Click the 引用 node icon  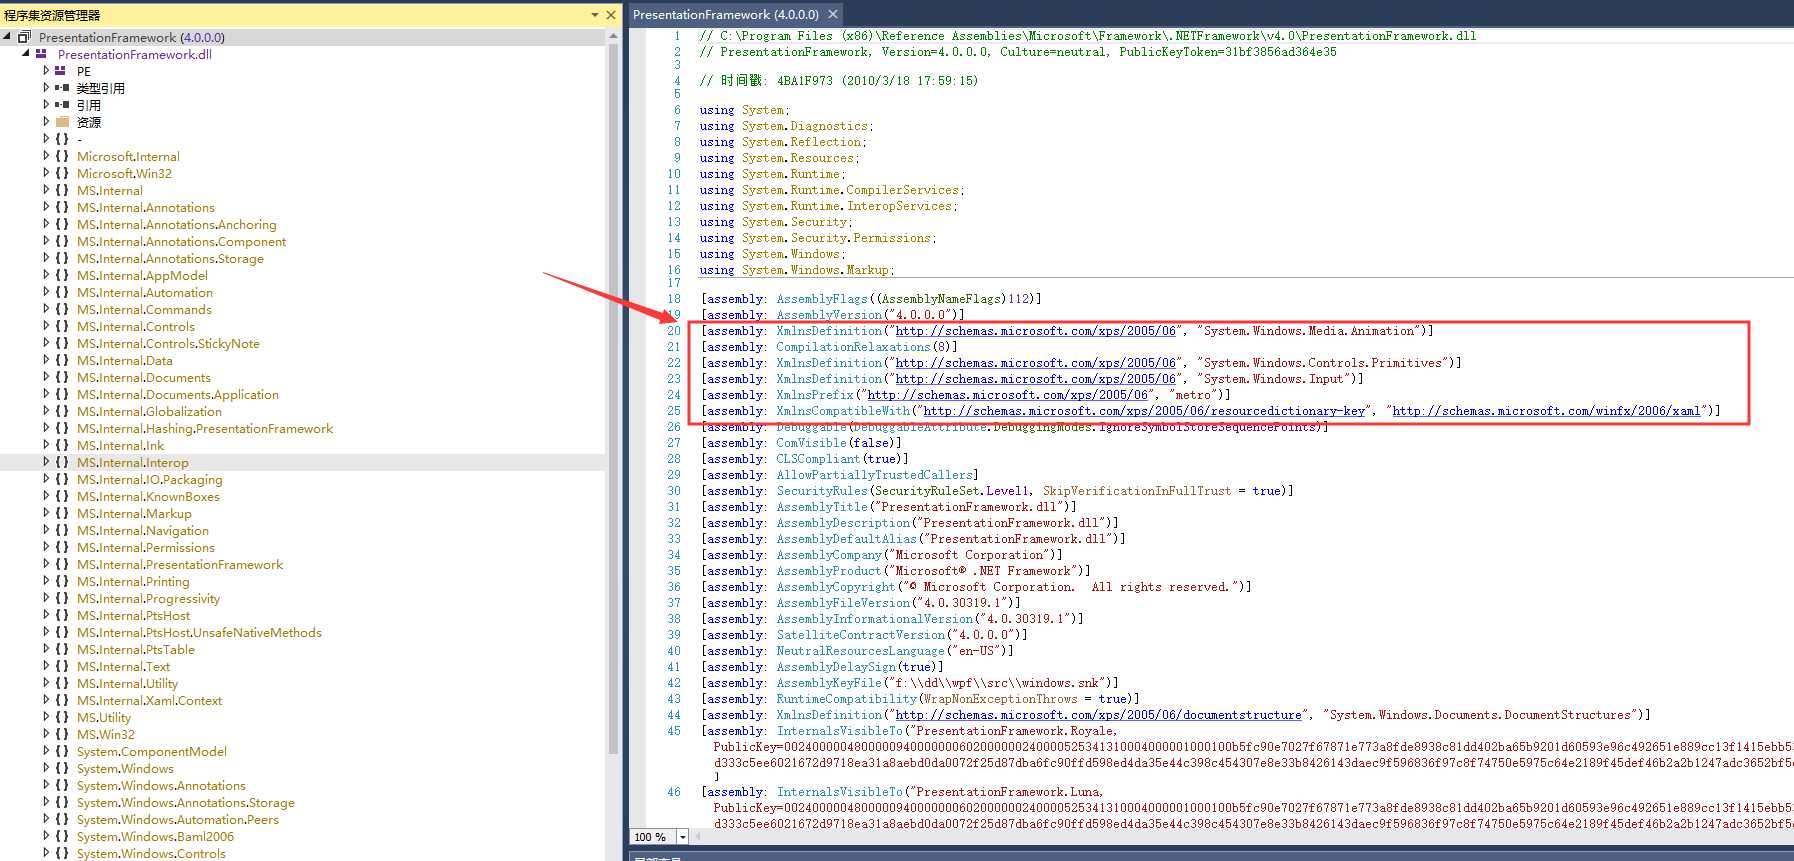pos(61,105)
